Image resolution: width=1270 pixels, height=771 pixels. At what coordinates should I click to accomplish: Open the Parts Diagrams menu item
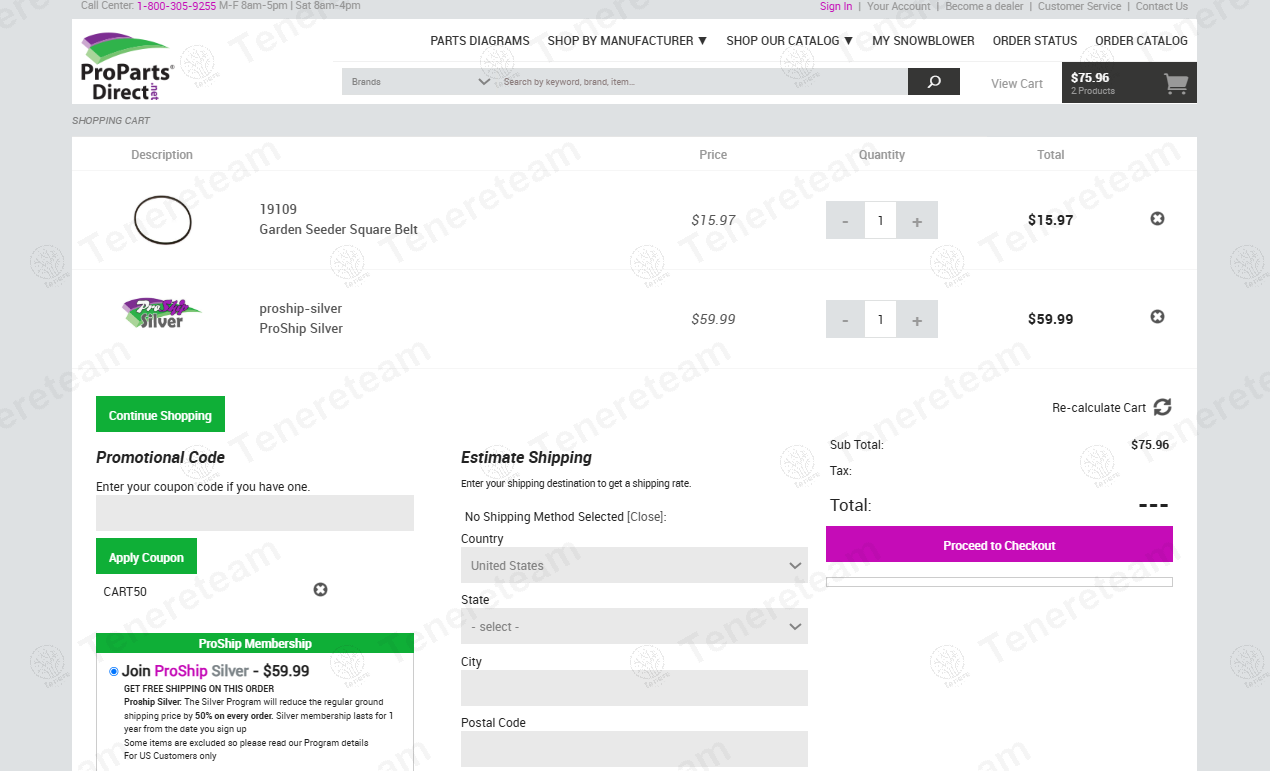tap(480, 41)
